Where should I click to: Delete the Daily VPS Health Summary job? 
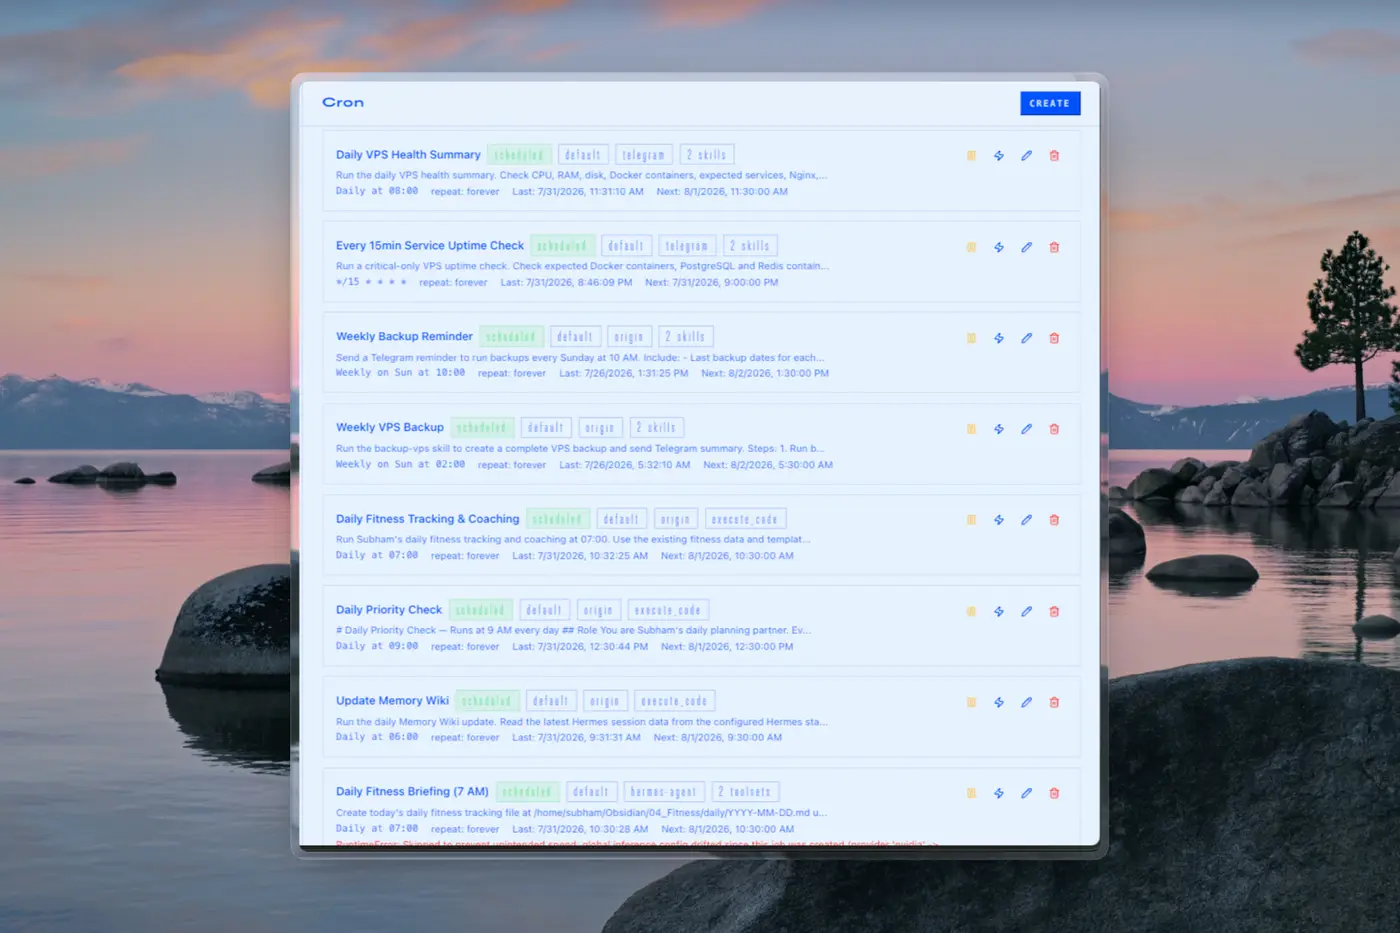coord(1054,155)
